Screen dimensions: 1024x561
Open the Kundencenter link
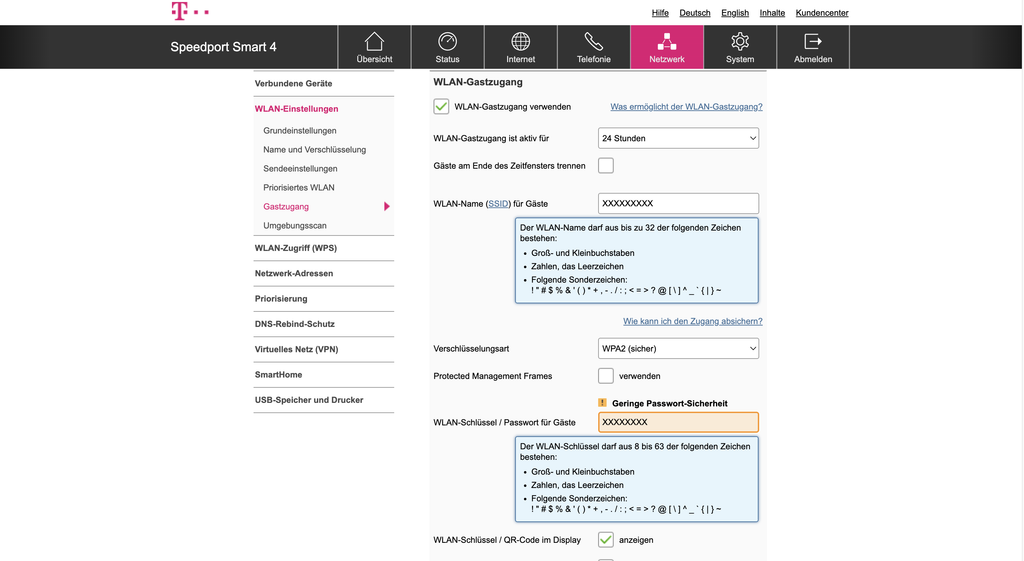(x=822, y=13)
